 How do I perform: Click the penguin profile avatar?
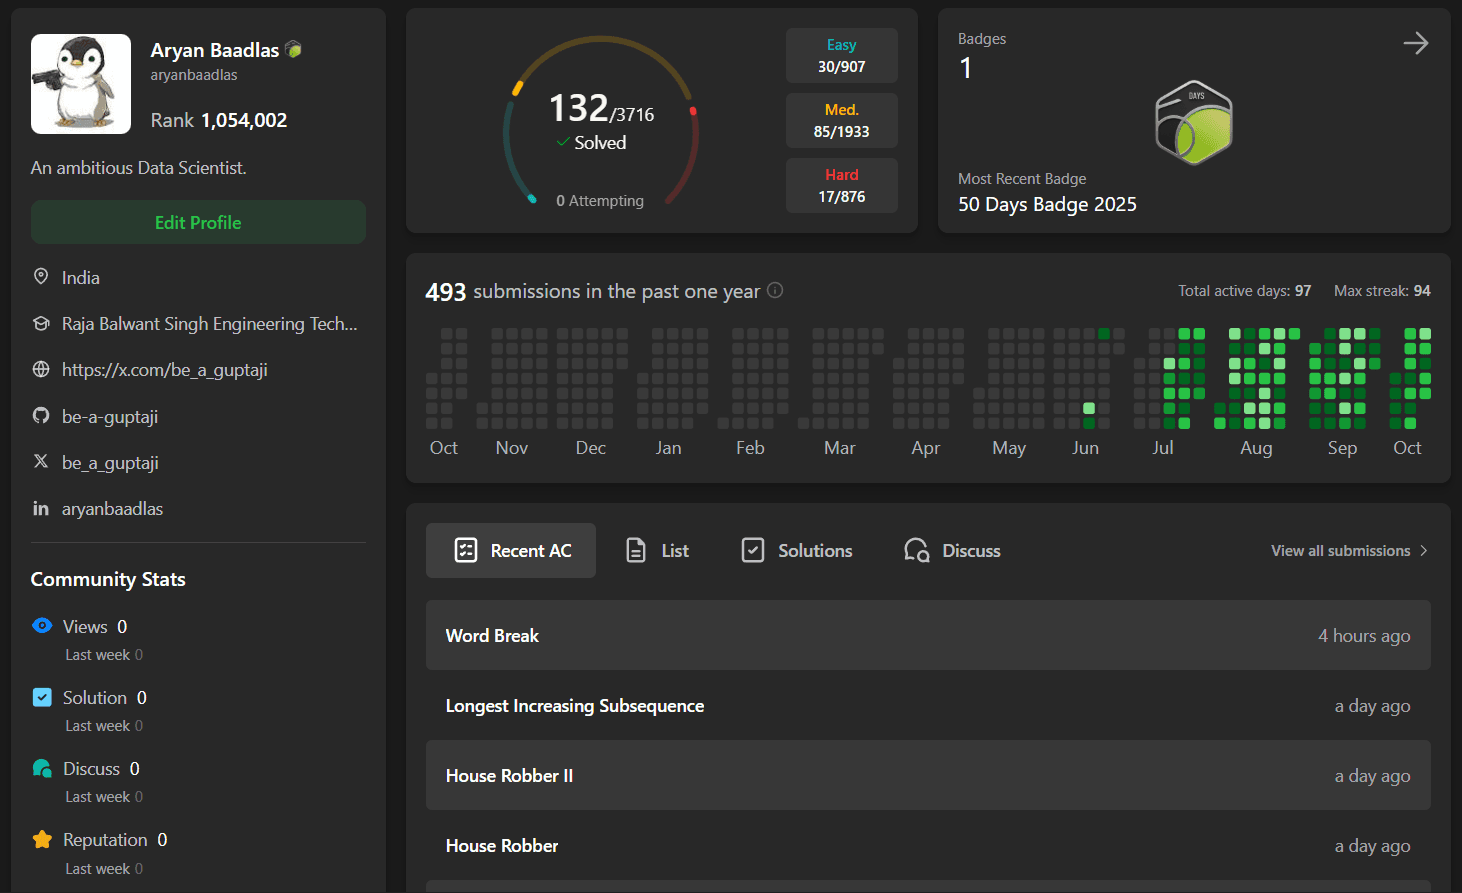tap(81, 84)
